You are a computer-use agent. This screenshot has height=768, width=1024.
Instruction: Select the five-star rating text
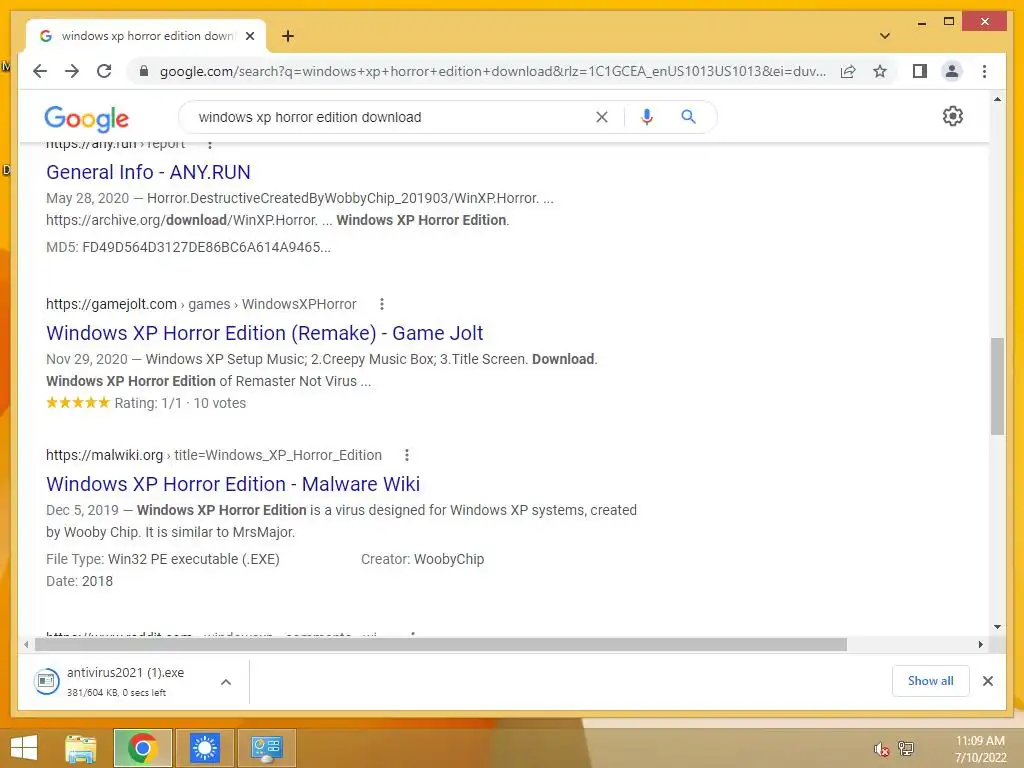click(146, 403)
